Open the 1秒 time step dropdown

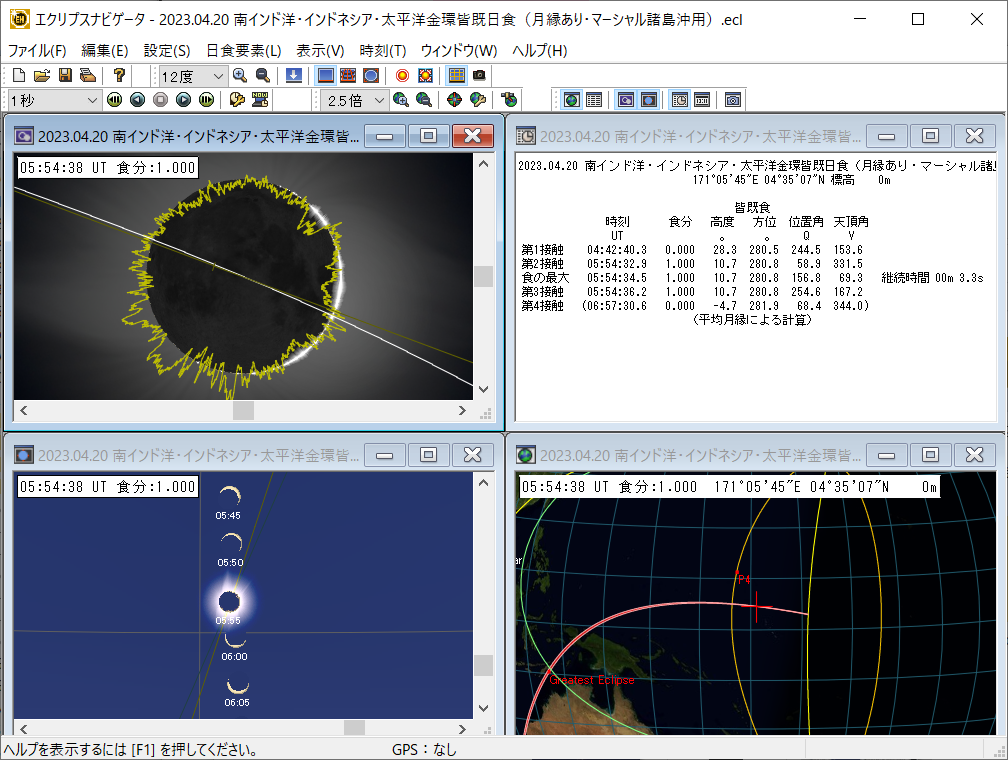point(92,100)
